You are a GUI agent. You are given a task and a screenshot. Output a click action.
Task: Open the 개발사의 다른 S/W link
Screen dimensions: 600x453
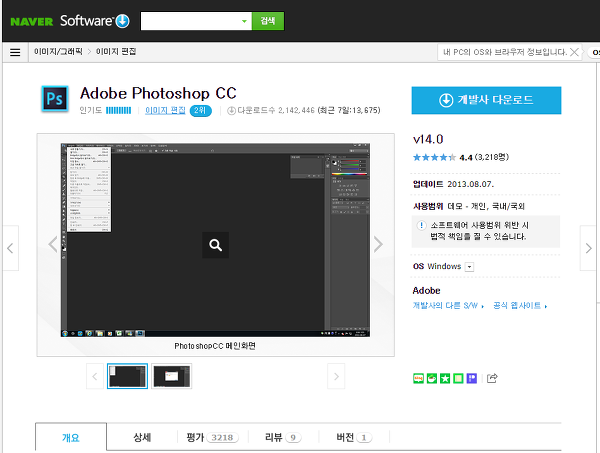tap(448, 305)
